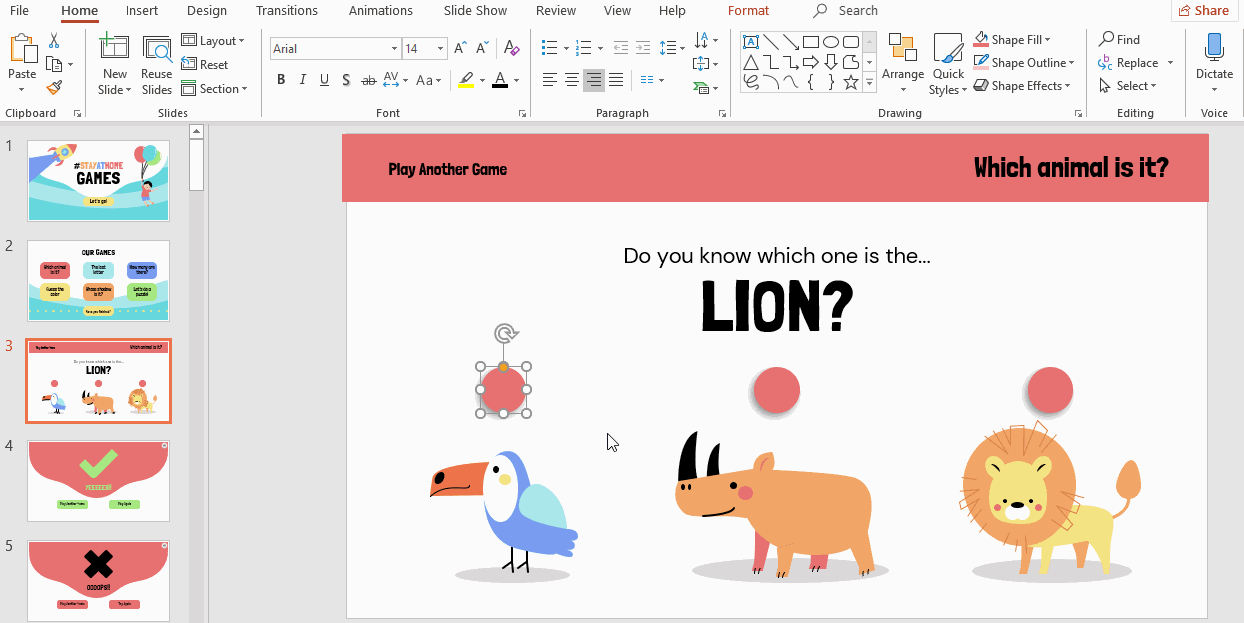
Task: Toggle underline formatting
Action: pyautogui.click(x=324, y=80)
